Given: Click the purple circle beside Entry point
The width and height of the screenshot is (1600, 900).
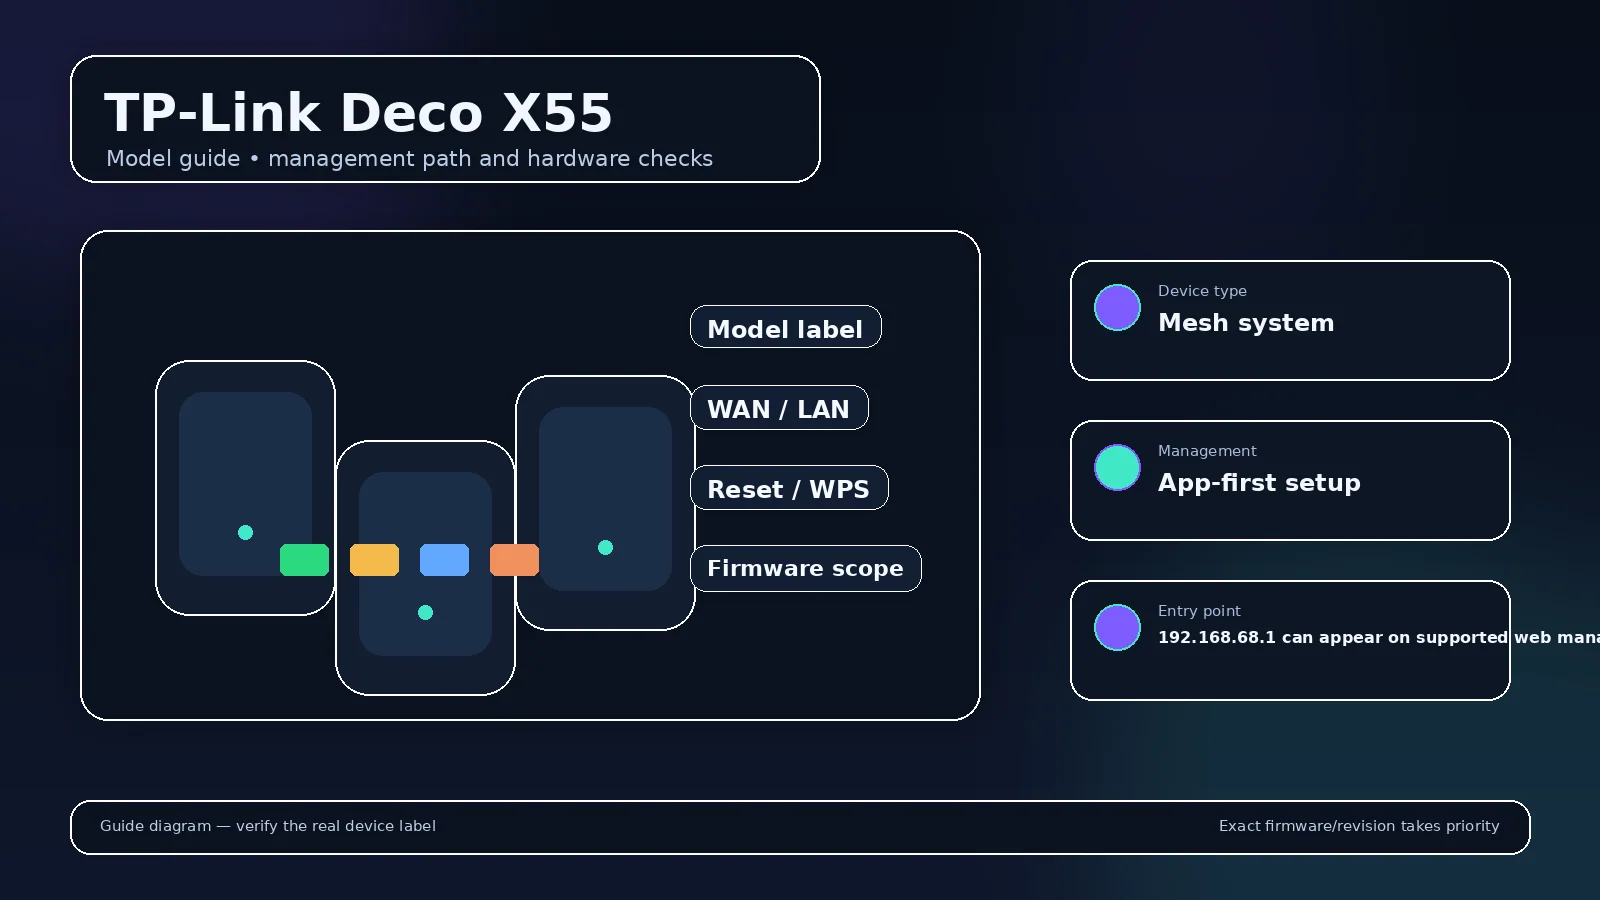Looking at the screenshot, I should click(x=1117, y=627).
